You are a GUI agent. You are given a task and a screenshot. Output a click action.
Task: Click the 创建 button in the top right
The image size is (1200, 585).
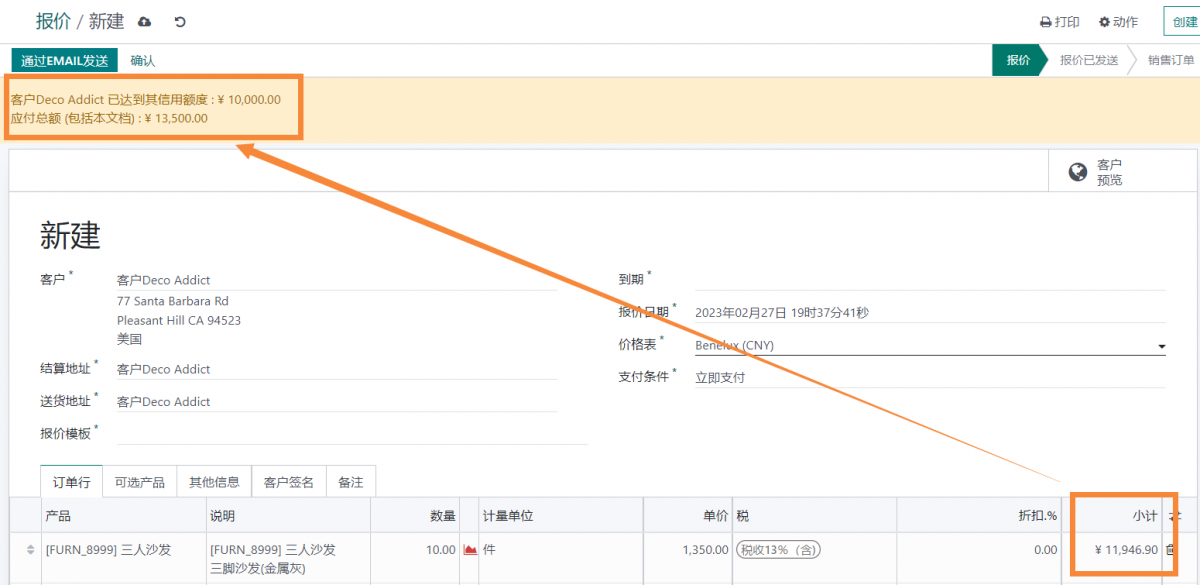1184,20
